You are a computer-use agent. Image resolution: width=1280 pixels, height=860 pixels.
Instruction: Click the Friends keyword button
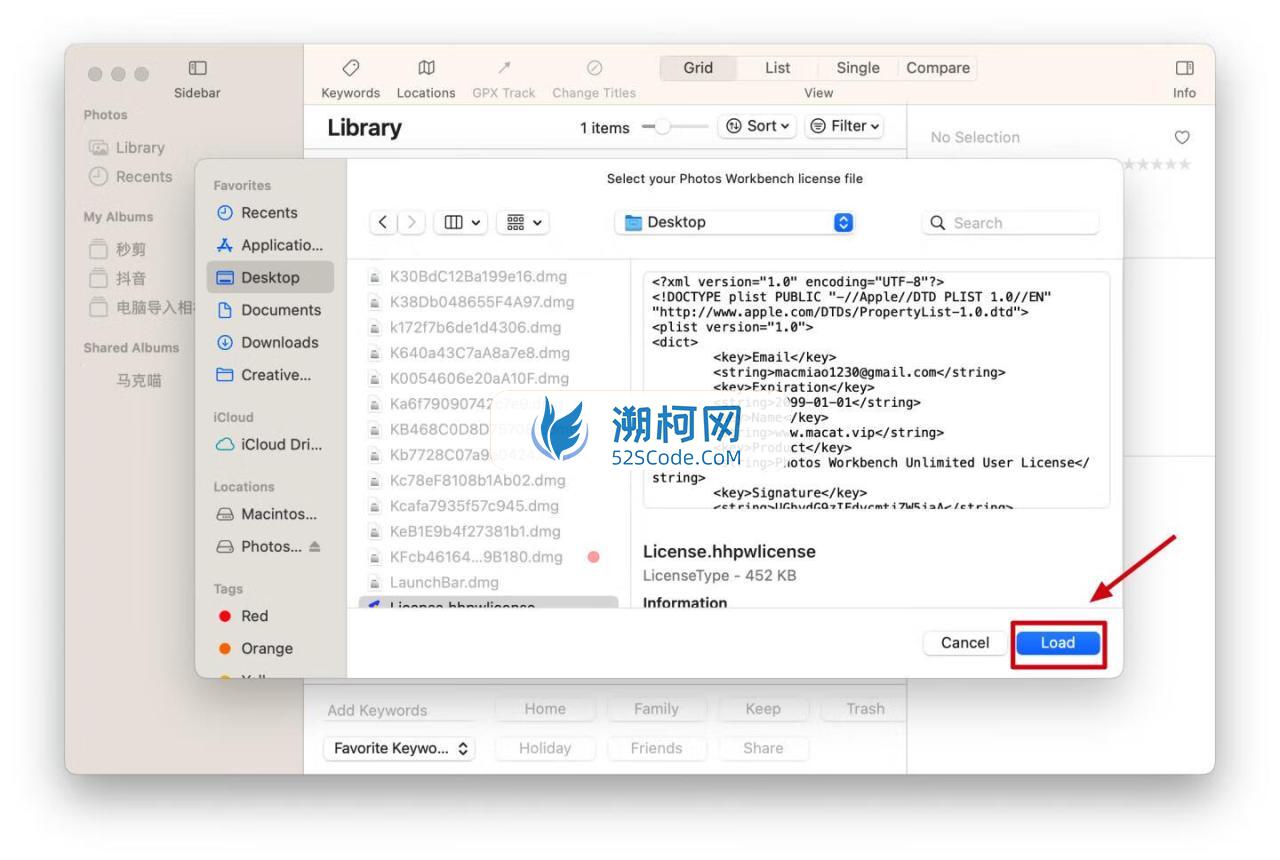(656, 748)
